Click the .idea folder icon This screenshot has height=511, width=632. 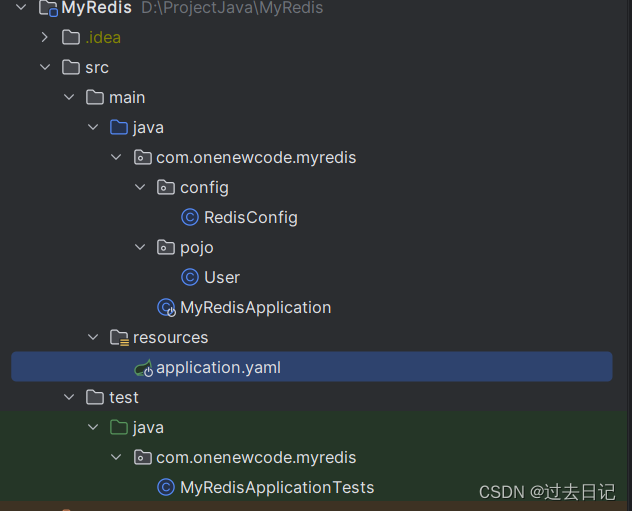point(70,37)
